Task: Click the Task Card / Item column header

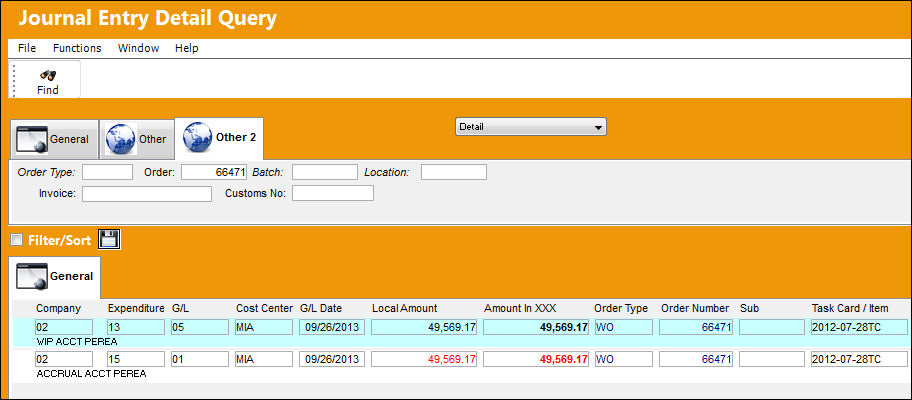Action: [850, 309]
